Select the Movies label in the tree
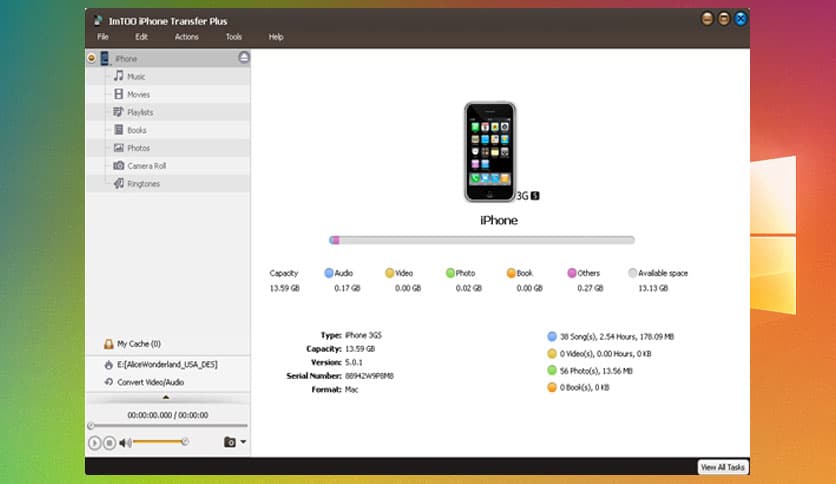Viewport: 836px width, 484px height. pyautogui.click(x=138, y=94)
